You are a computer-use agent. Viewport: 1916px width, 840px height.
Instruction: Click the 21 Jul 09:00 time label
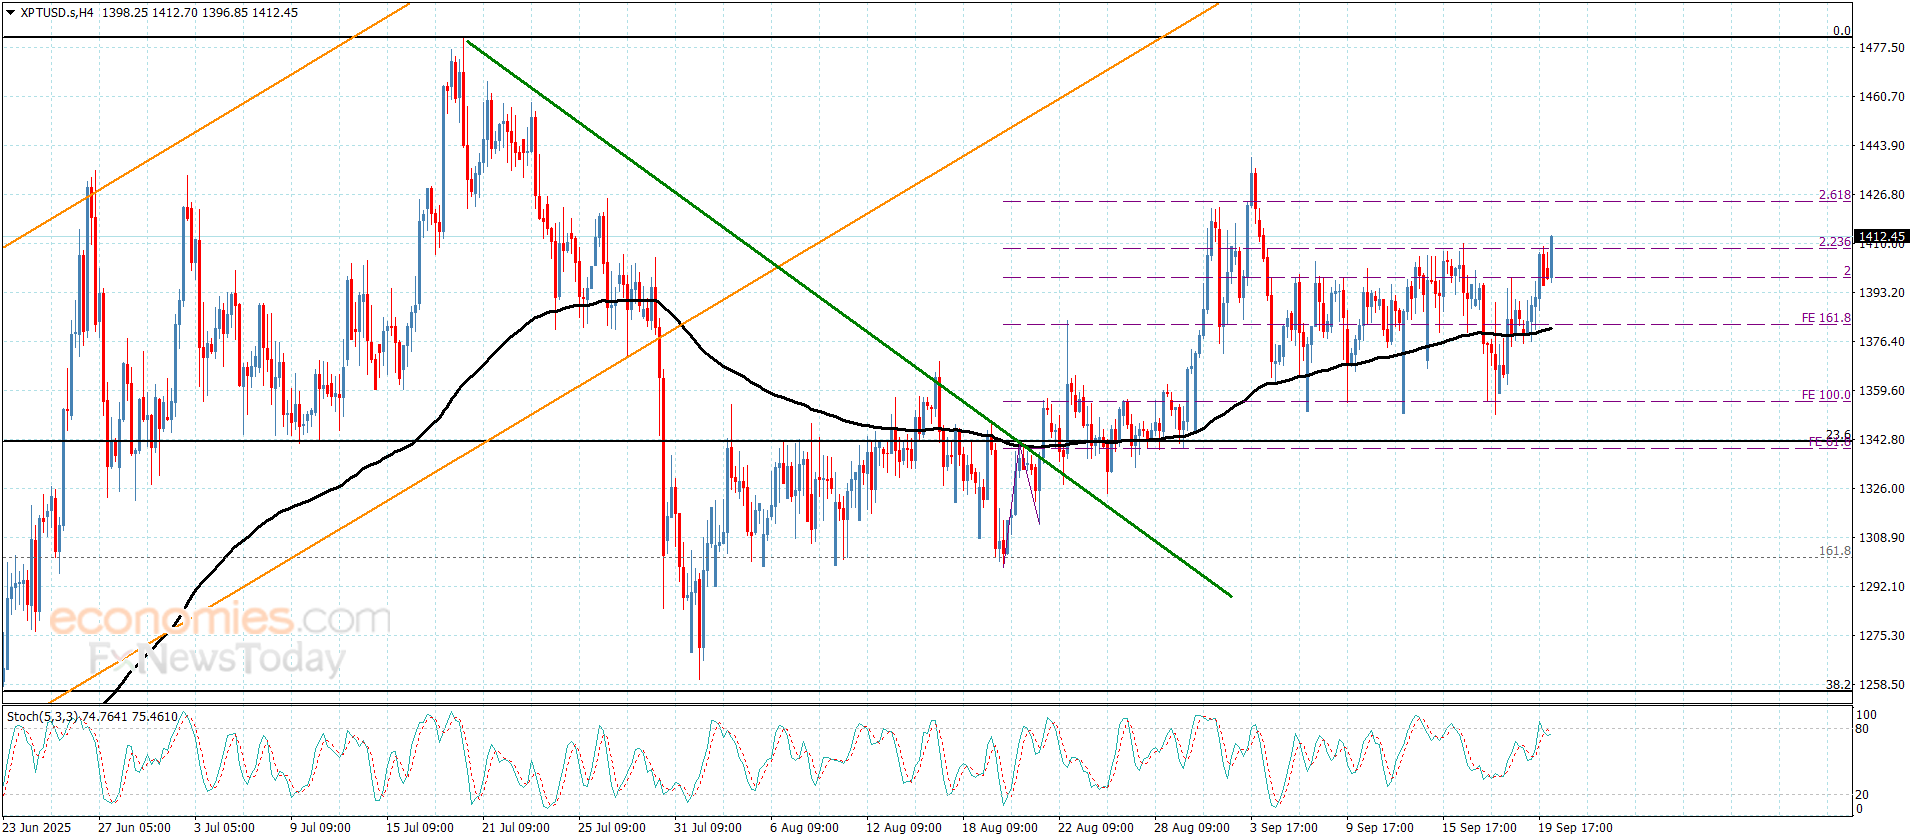coord(516,827)
